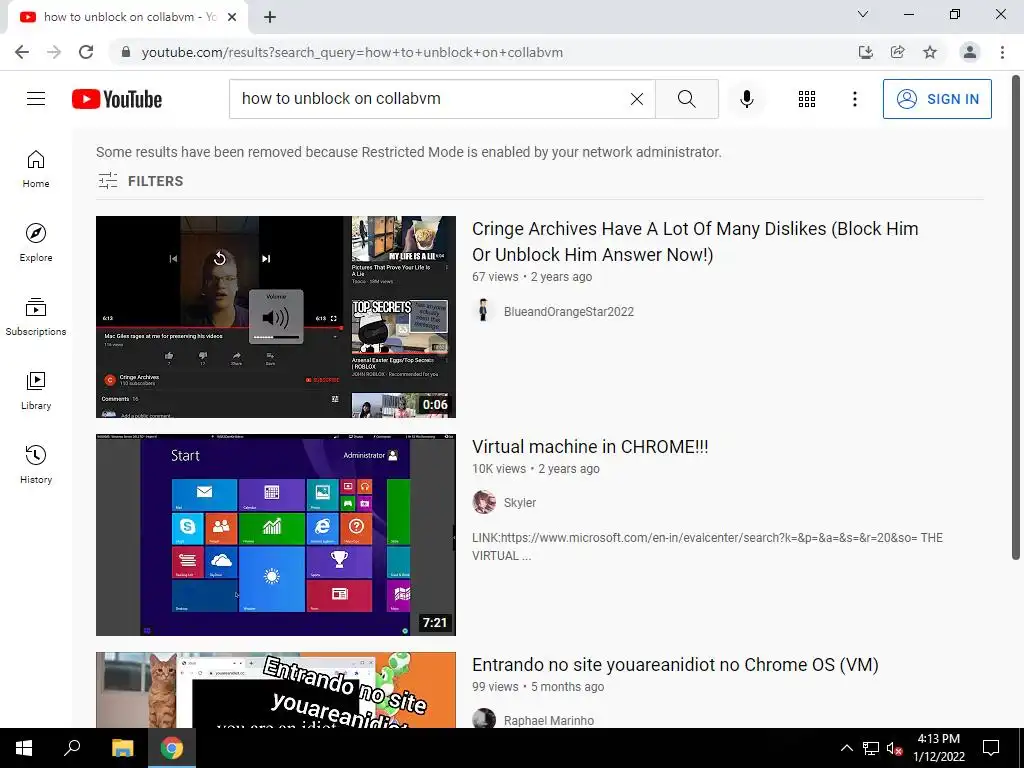Open Windows Start menu
The image size is (1024, 768).
coord(24,748)
